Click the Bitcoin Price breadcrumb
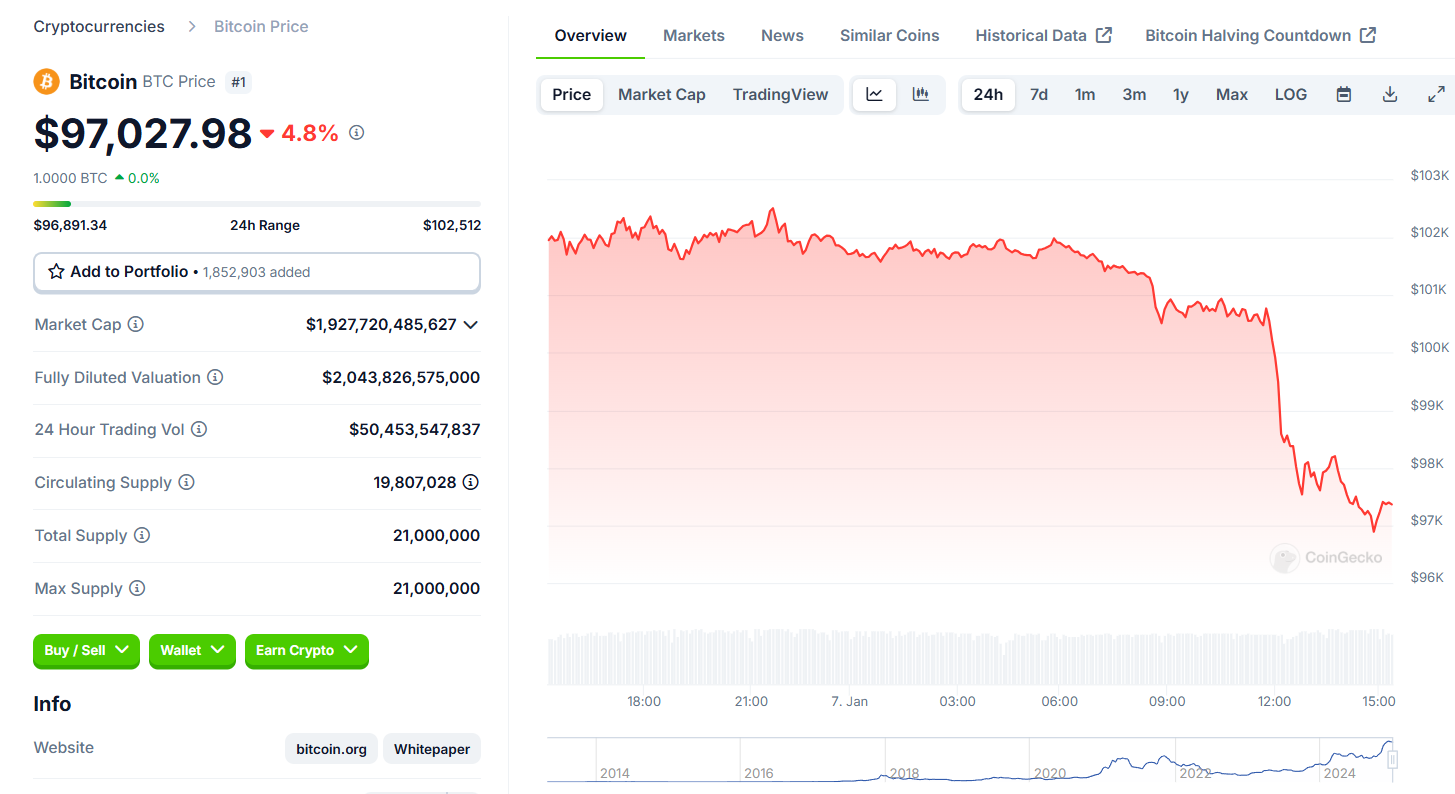Image resolution: width=1455 pixels, height=794 pixels. click(x=261, y=27)
